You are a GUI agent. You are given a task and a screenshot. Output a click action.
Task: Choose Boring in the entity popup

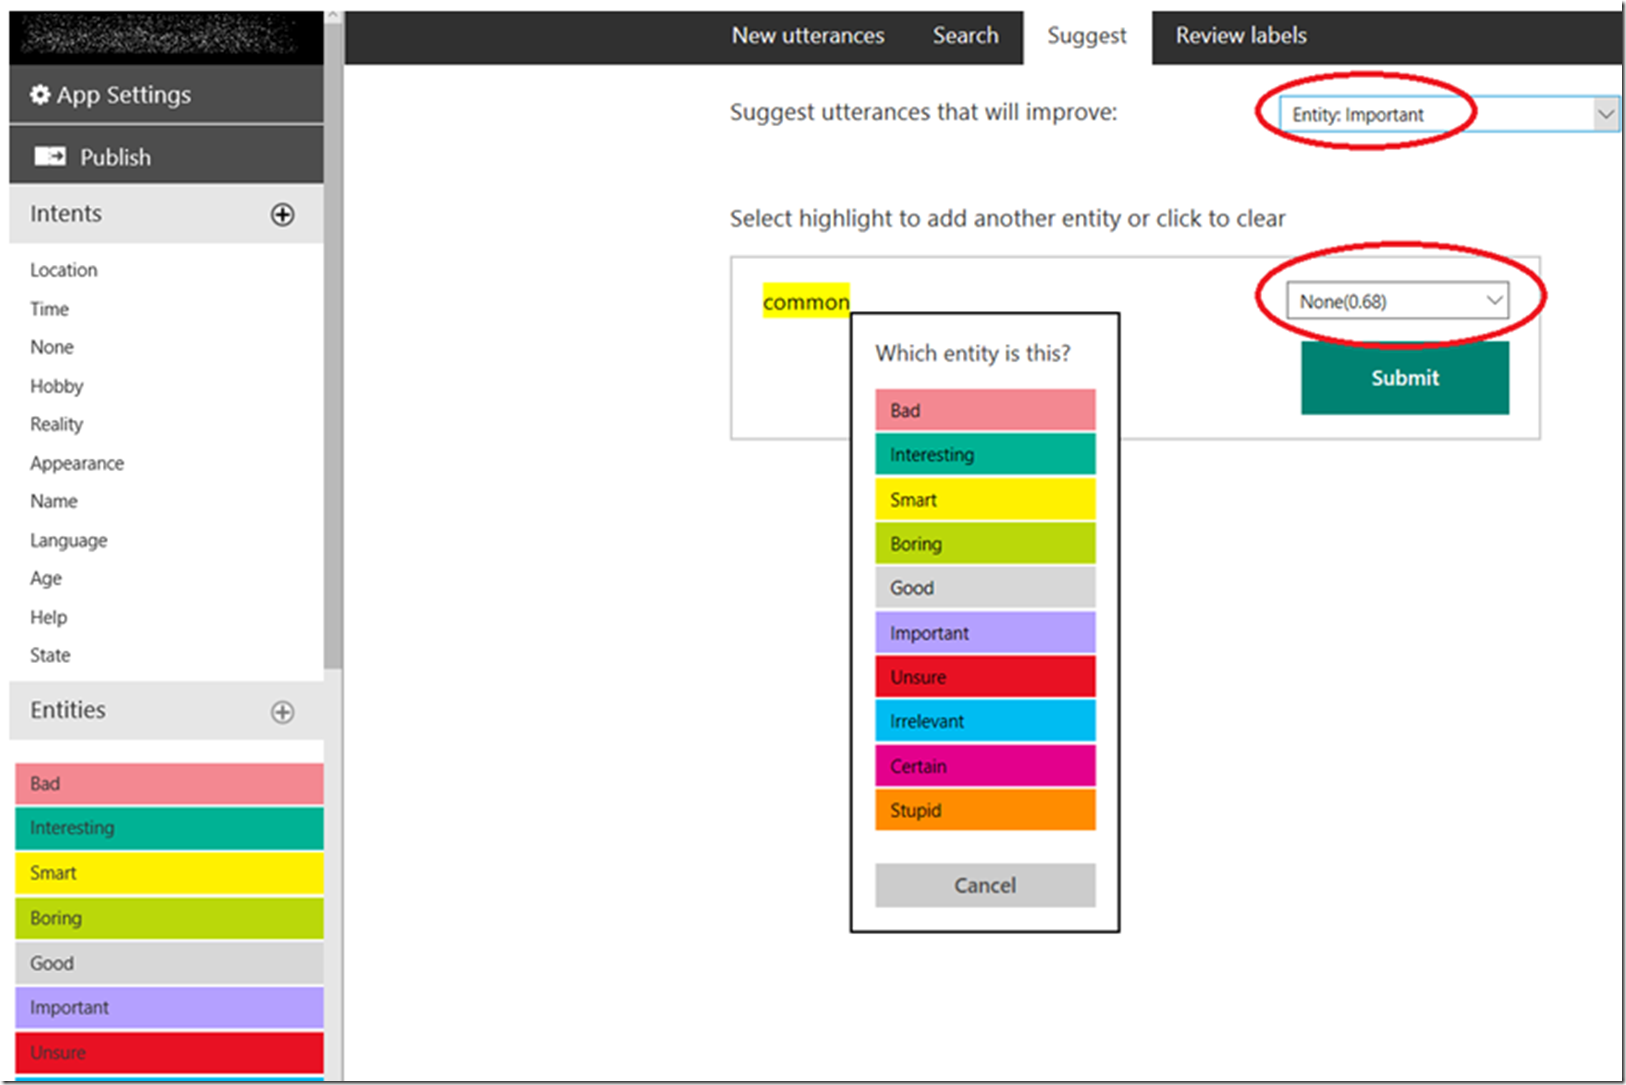coord(985,543)
